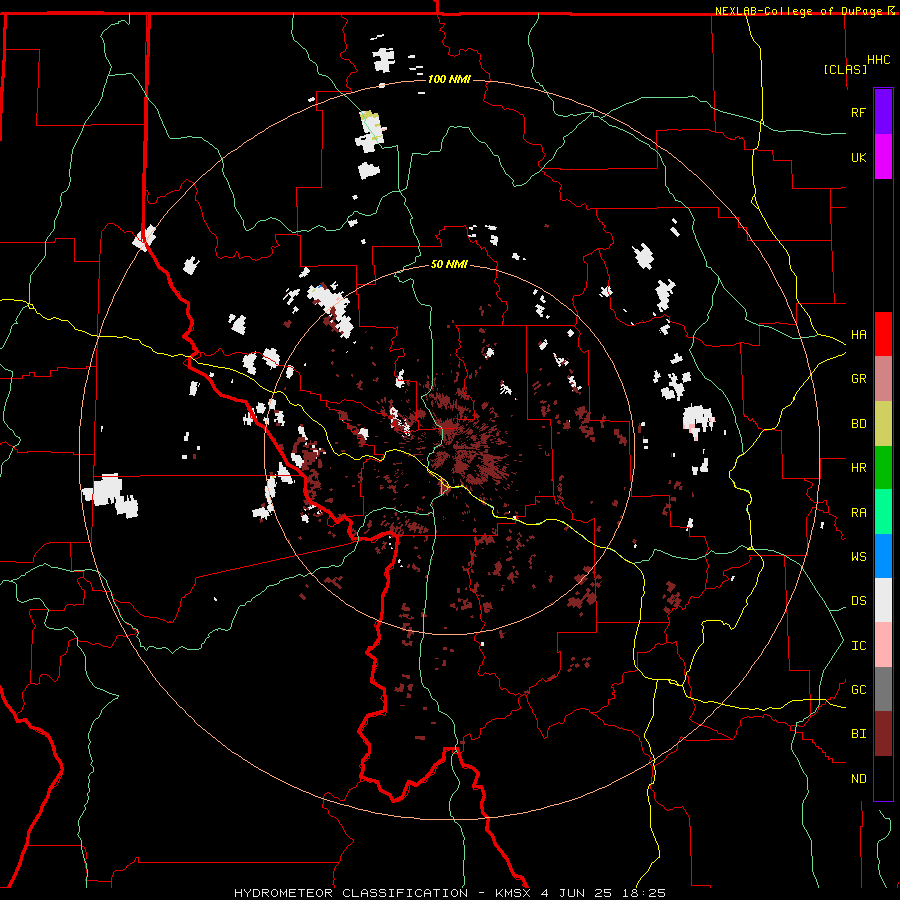
Task: Click the 'RF' legend label
Action: click(x=858, y=112)
